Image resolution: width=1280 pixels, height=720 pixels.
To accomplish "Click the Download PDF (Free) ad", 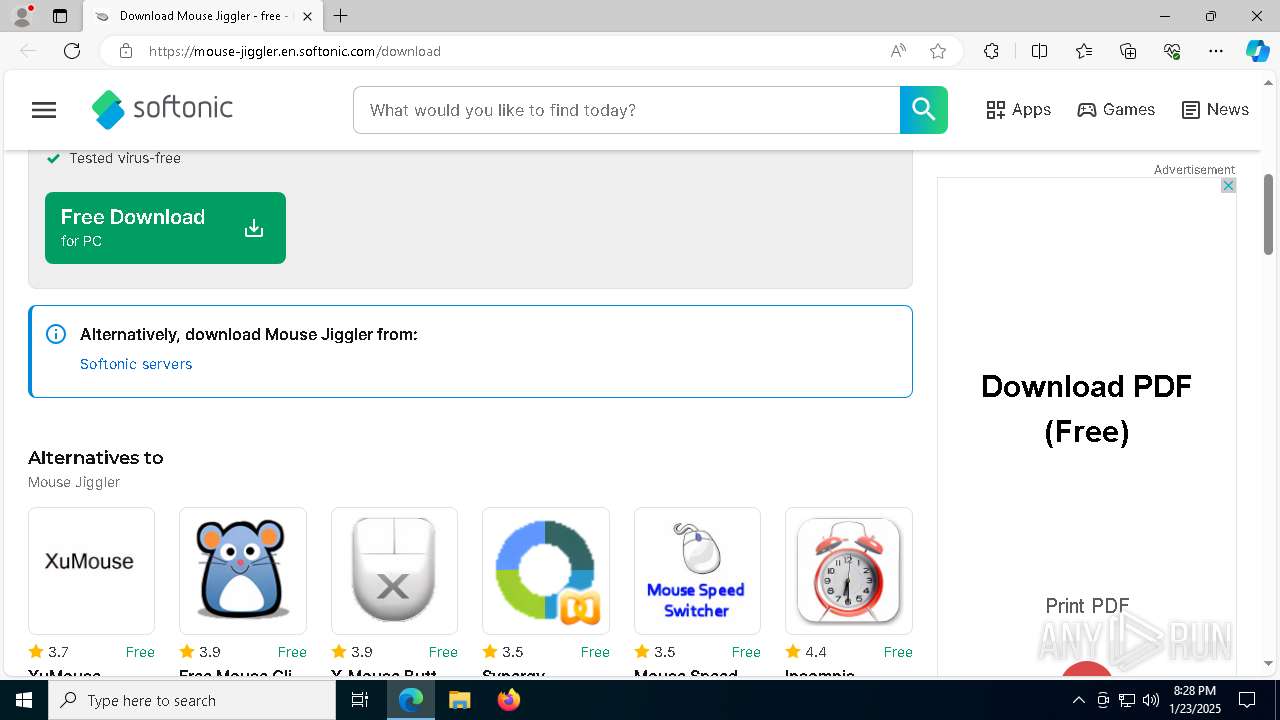I will [x=1086, y=409].
